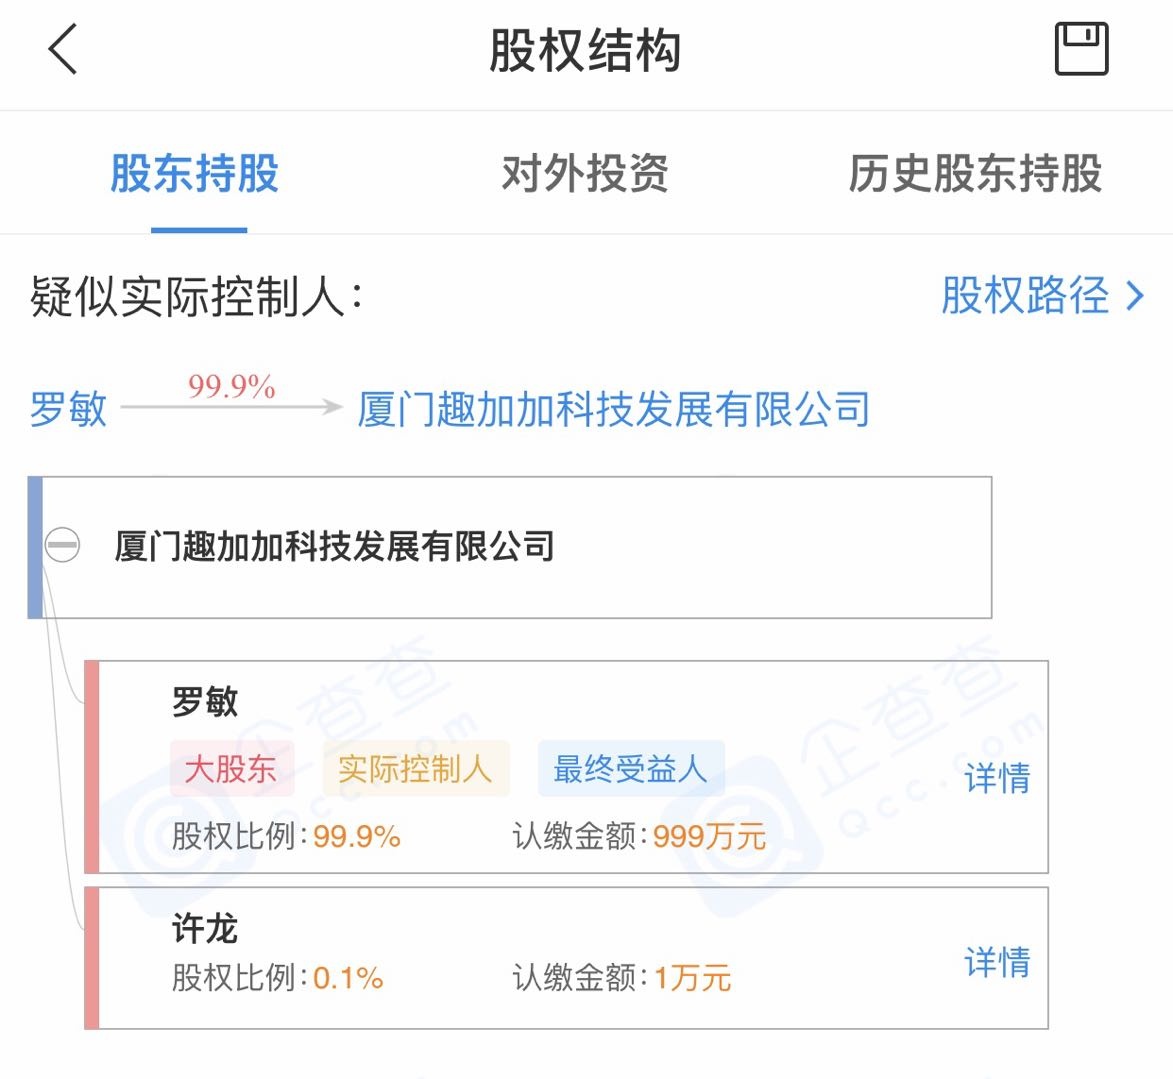Tap the 99.9% arrow label
This screenshot has height=1079, width=1173.
pos(231,387)
